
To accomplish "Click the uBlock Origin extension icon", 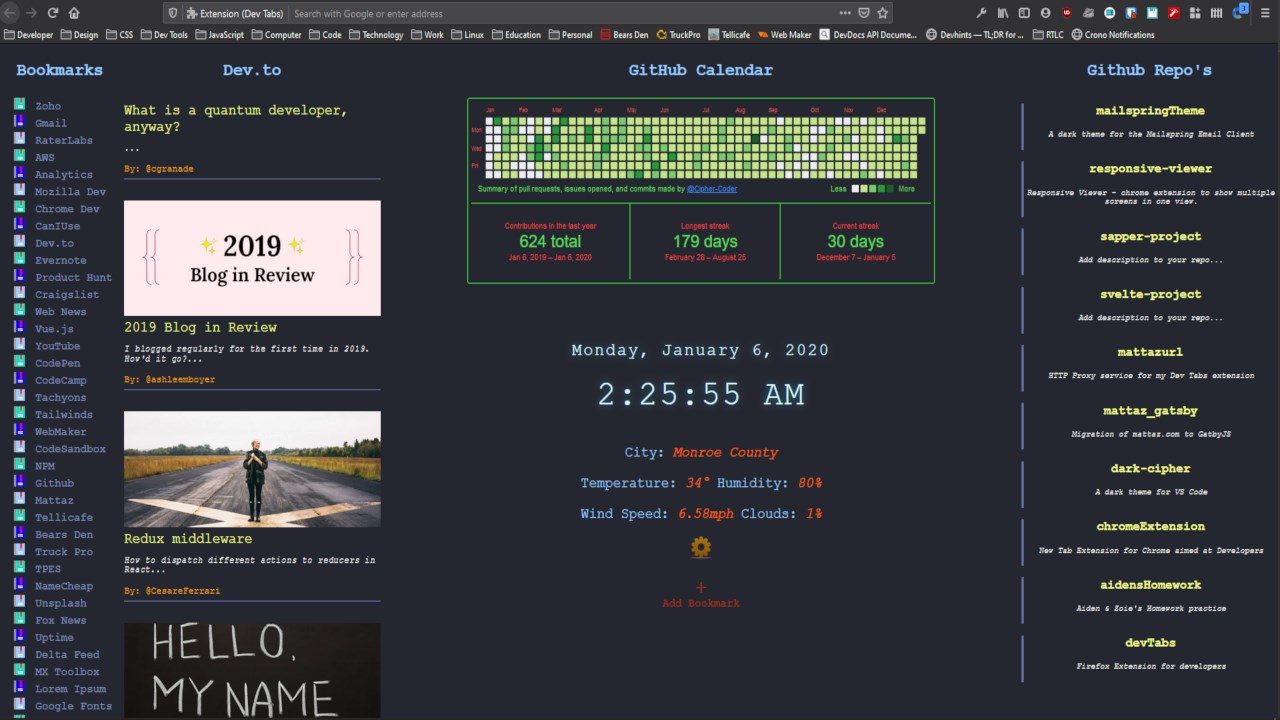I will pos(1067,13).
